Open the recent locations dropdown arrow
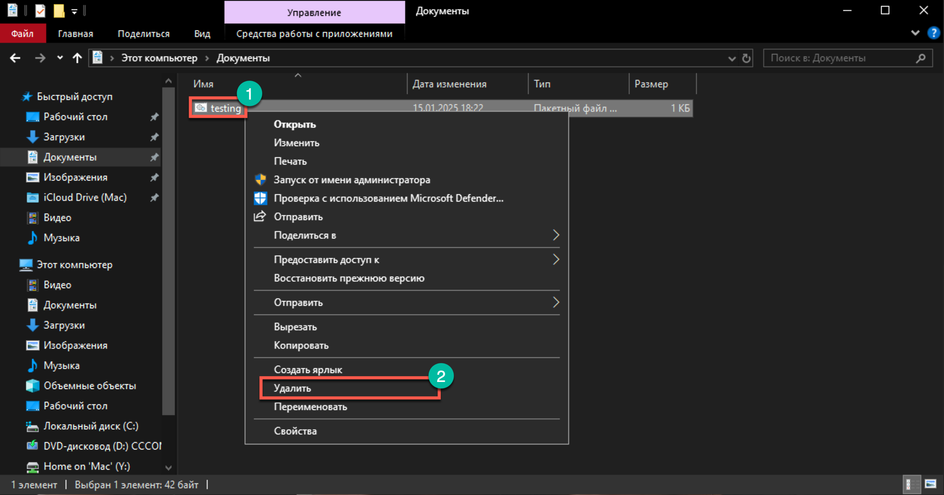The width and height of the screenshot is (944, 495). click(x=60, y=58)
